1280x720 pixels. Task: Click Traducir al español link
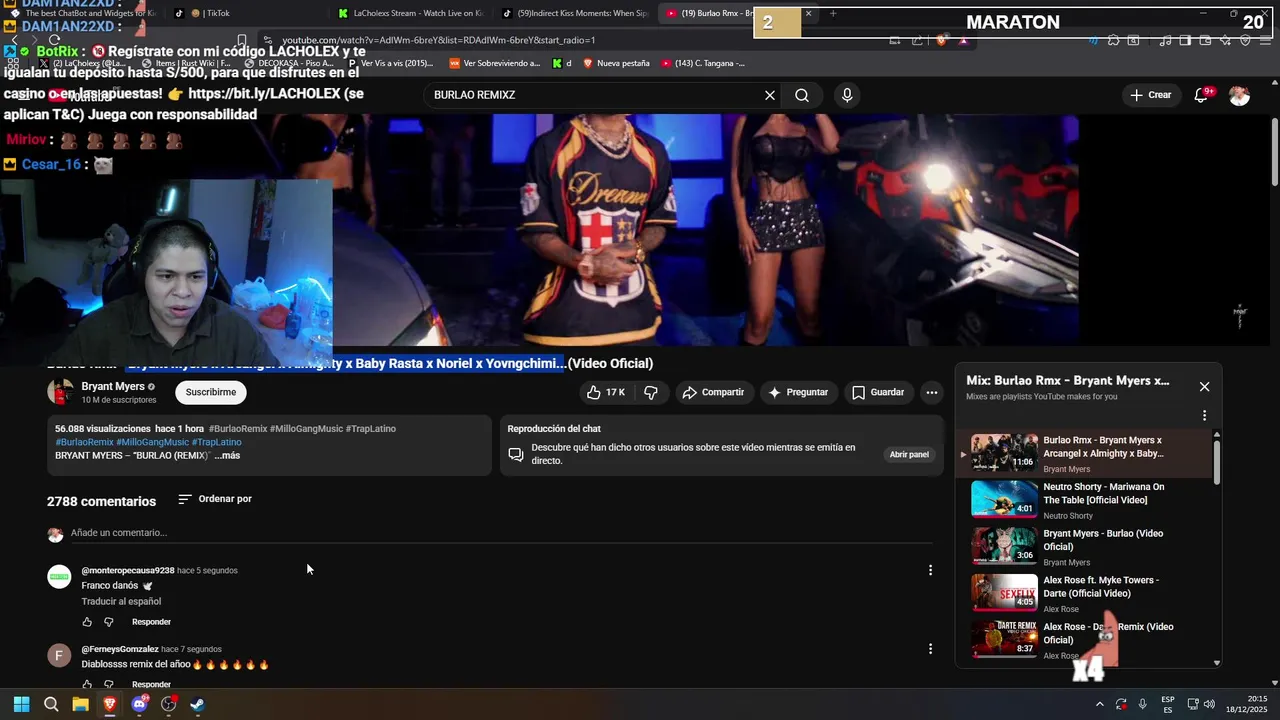click(x=121, y=601)
